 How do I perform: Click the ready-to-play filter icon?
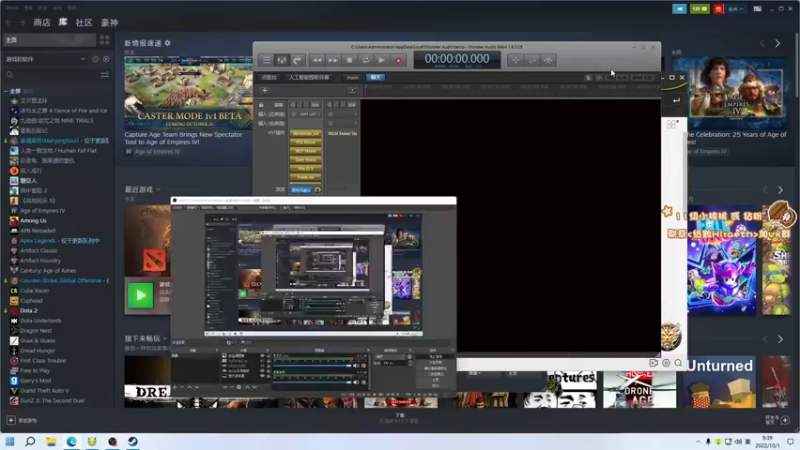(x=106, y=59)
